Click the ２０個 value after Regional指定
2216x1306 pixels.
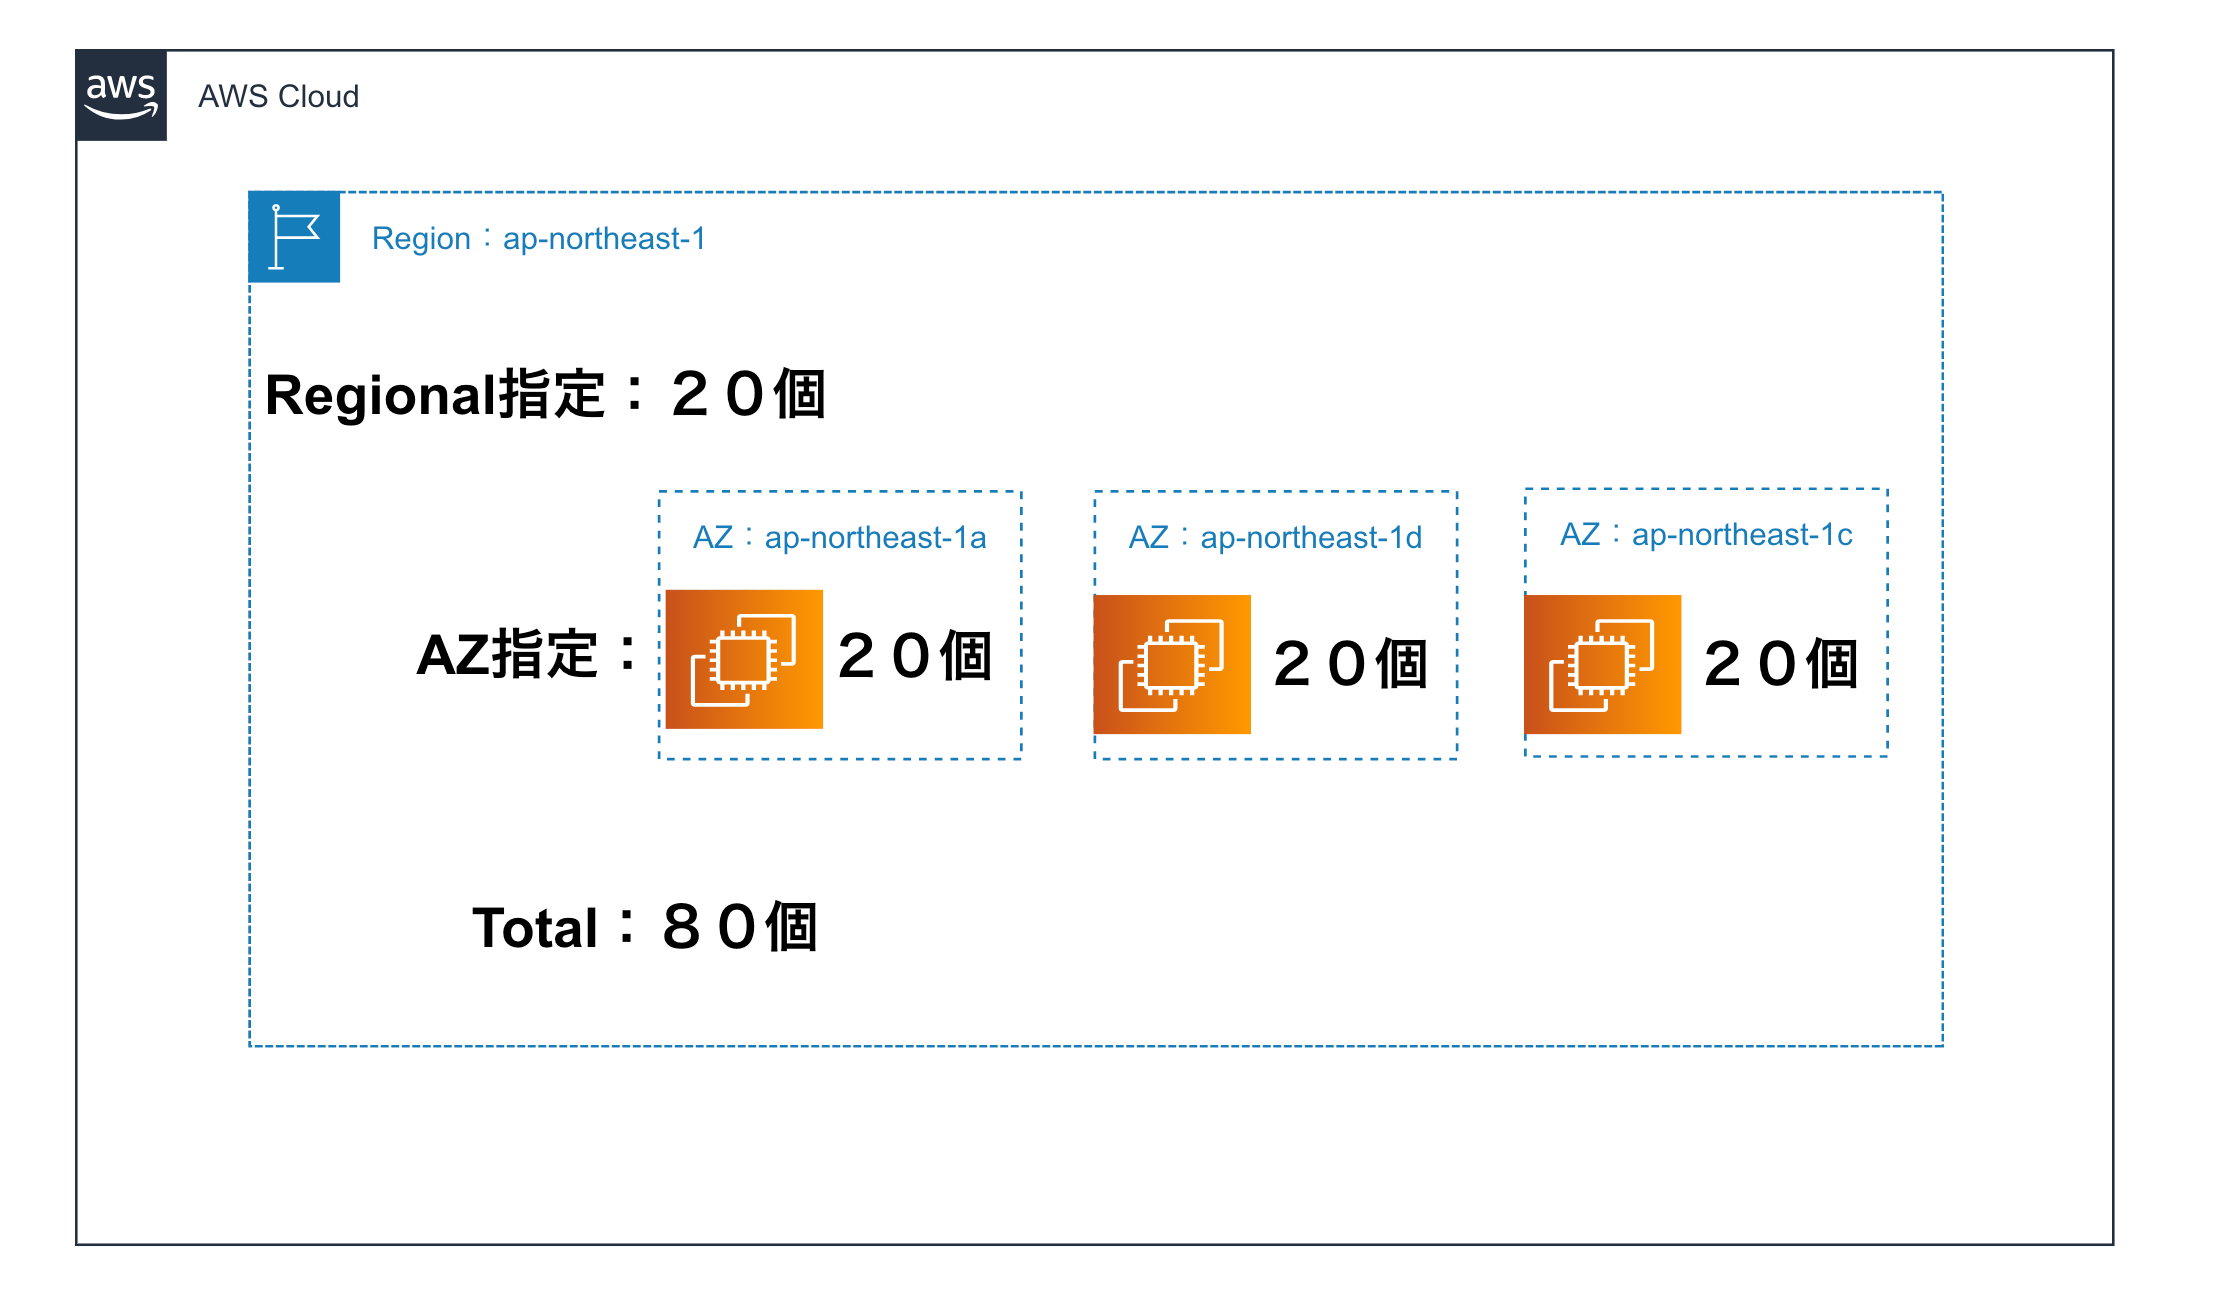748,395
